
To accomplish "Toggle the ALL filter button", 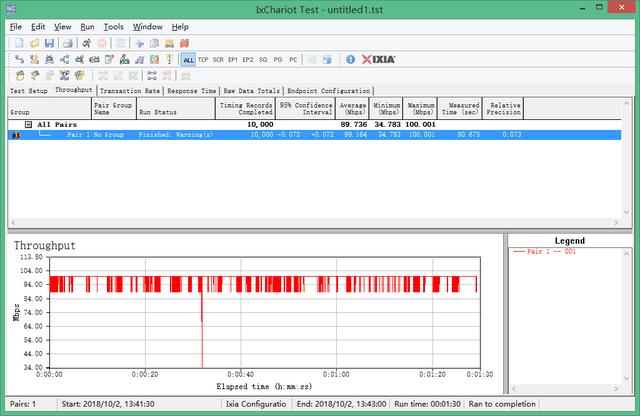I will (x=188, y=60).
